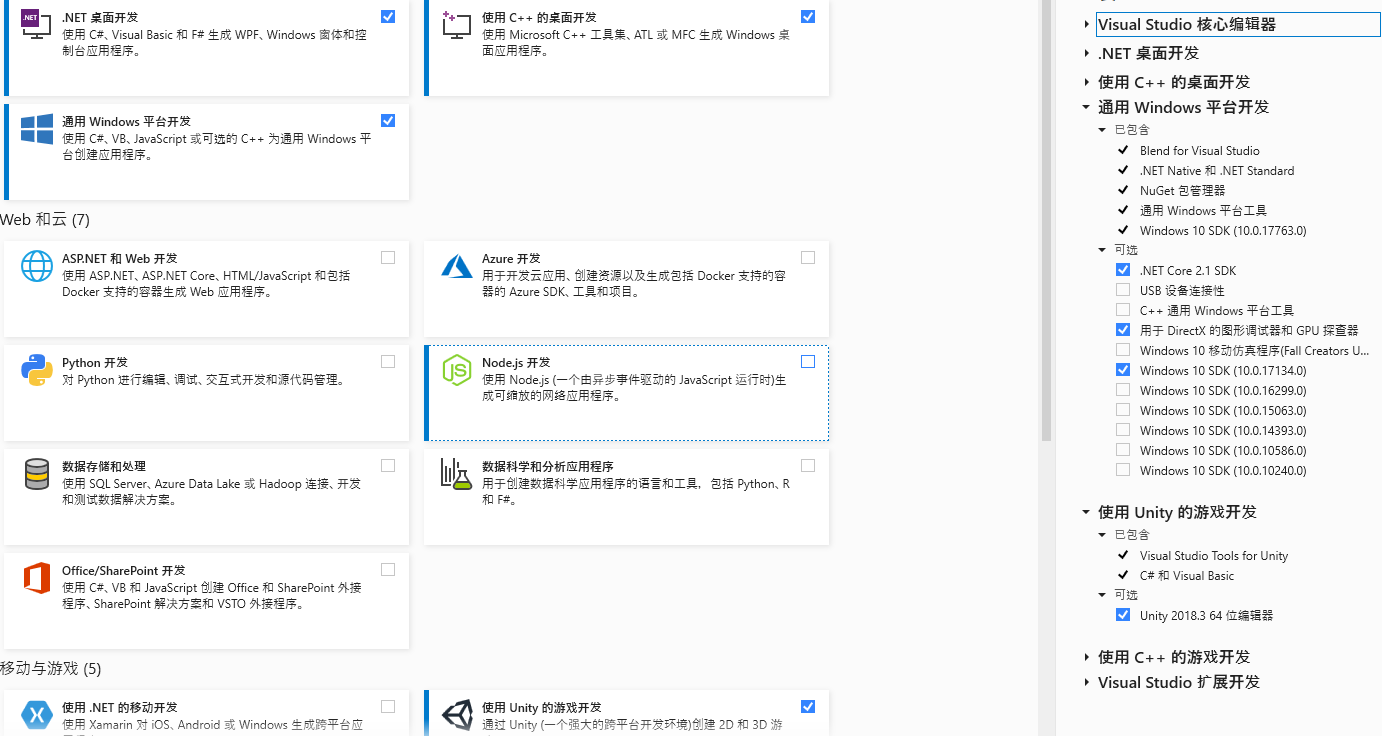This screenshot has width=1382, height=736.
Task: Check Windows 10 SDK (10.0.10240.0)
Action: coord(1123,470)
